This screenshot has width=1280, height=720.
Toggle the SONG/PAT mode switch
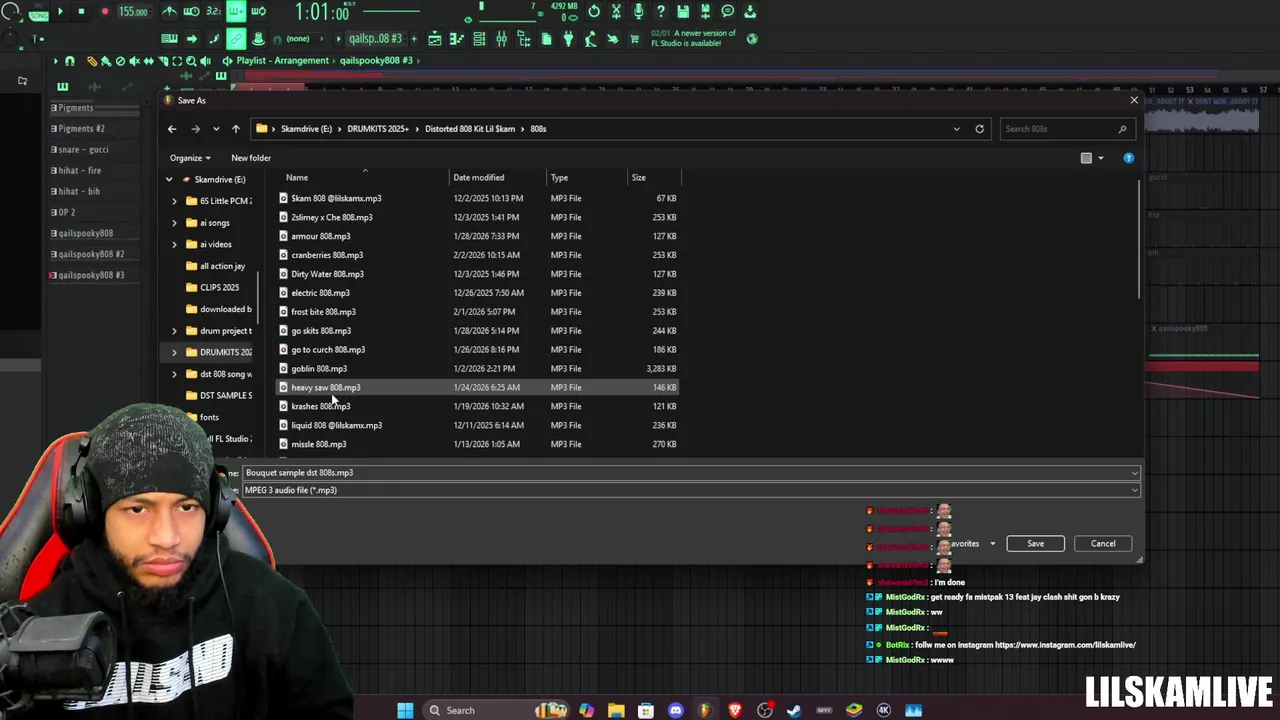(38, 12)
